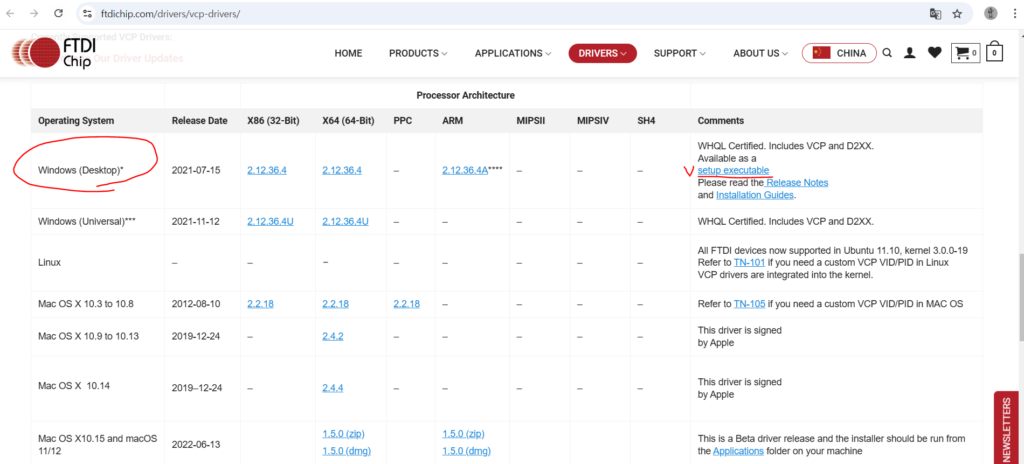Open the Applications folder link
The height and width of the screenshot is (464, 1024).
738,451
